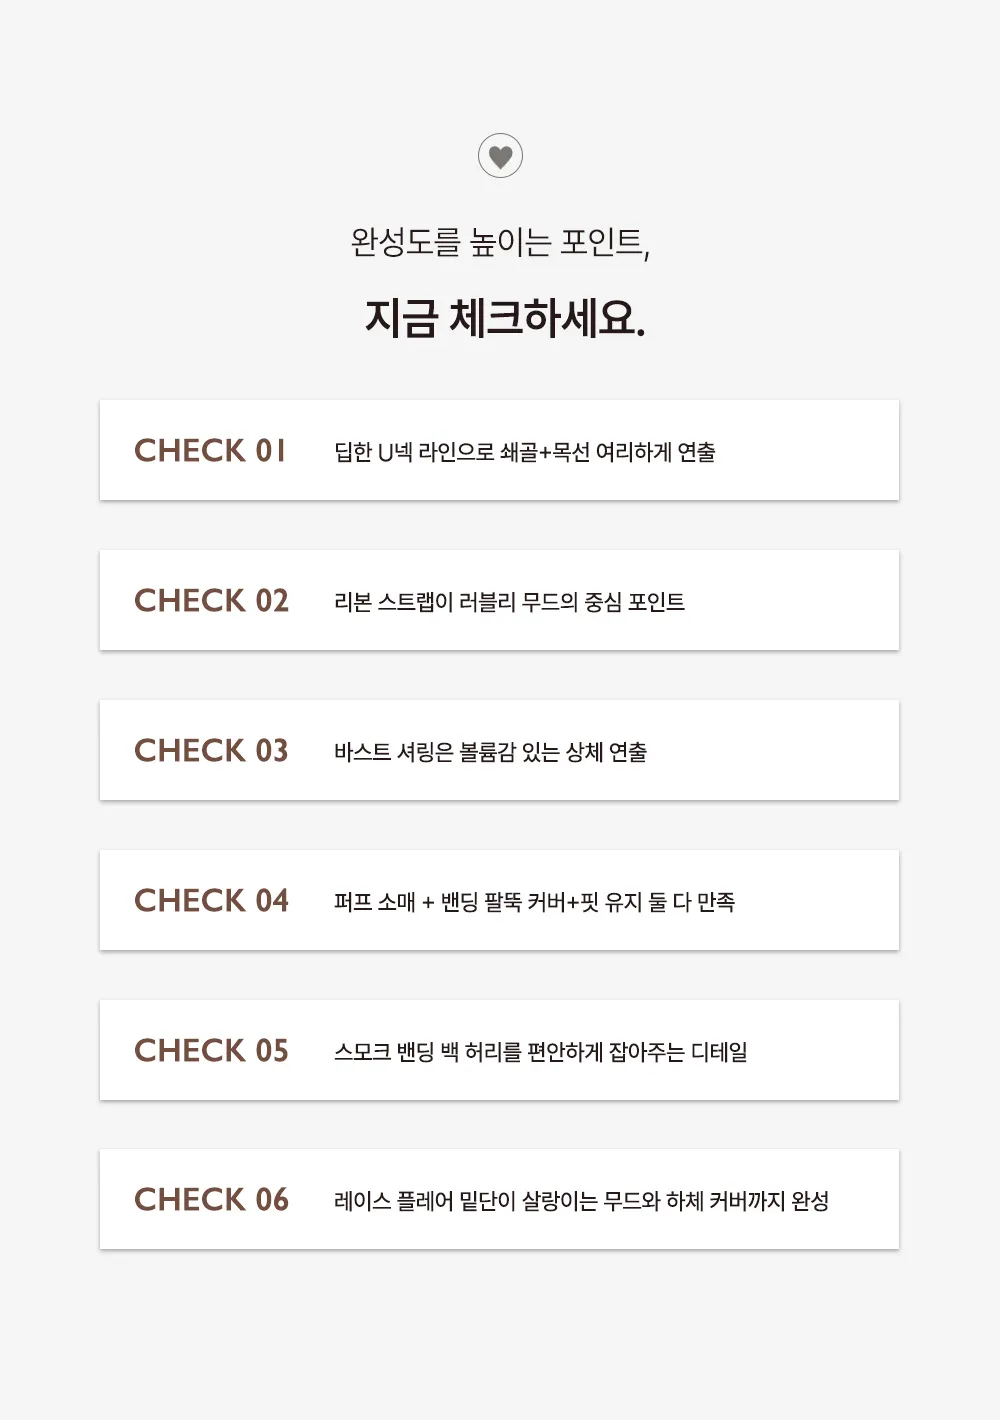
Task: Click the text 리본 스트랩이 러블리 무드의 중심
Action: pyautogui.click(x=478, y=602)
